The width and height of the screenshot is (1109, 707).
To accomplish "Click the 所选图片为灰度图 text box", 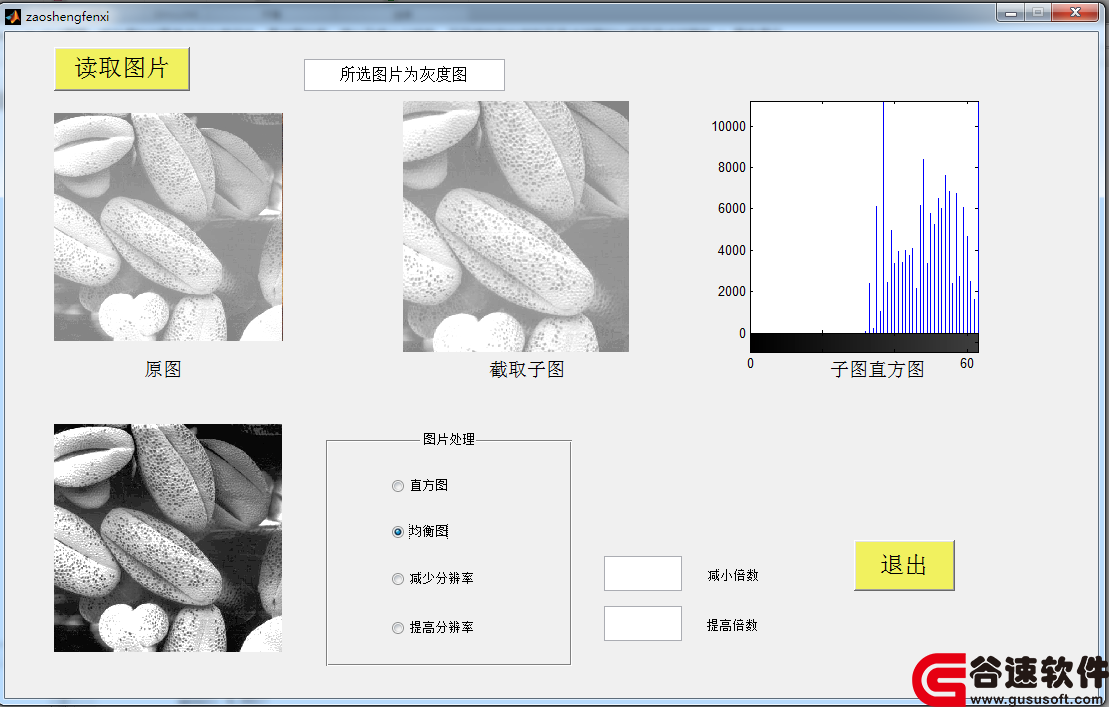I will click(405, 75).
